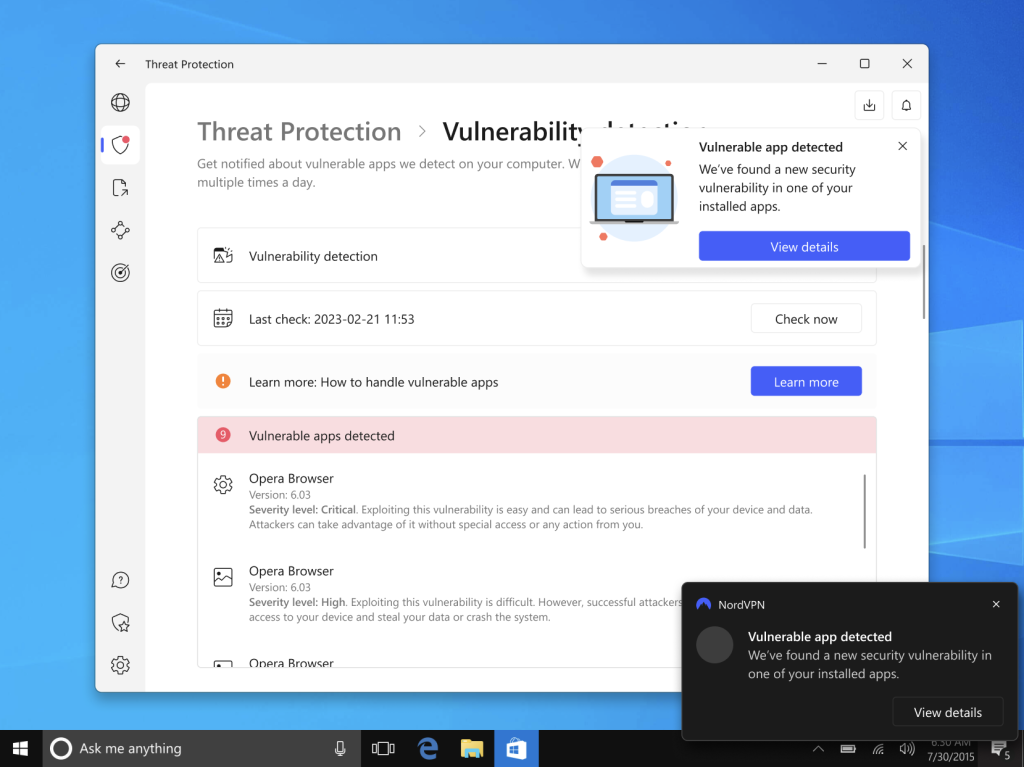Click the calendar icon beside Last check
Image resolution: width=1024 pixels, height=767 pixels.
[x=223, y=318]
